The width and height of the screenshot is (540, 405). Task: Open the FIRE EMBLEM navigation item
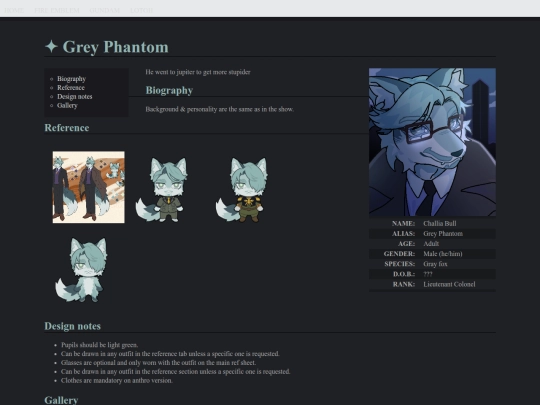pyautogui.click(x=57, y=11)
